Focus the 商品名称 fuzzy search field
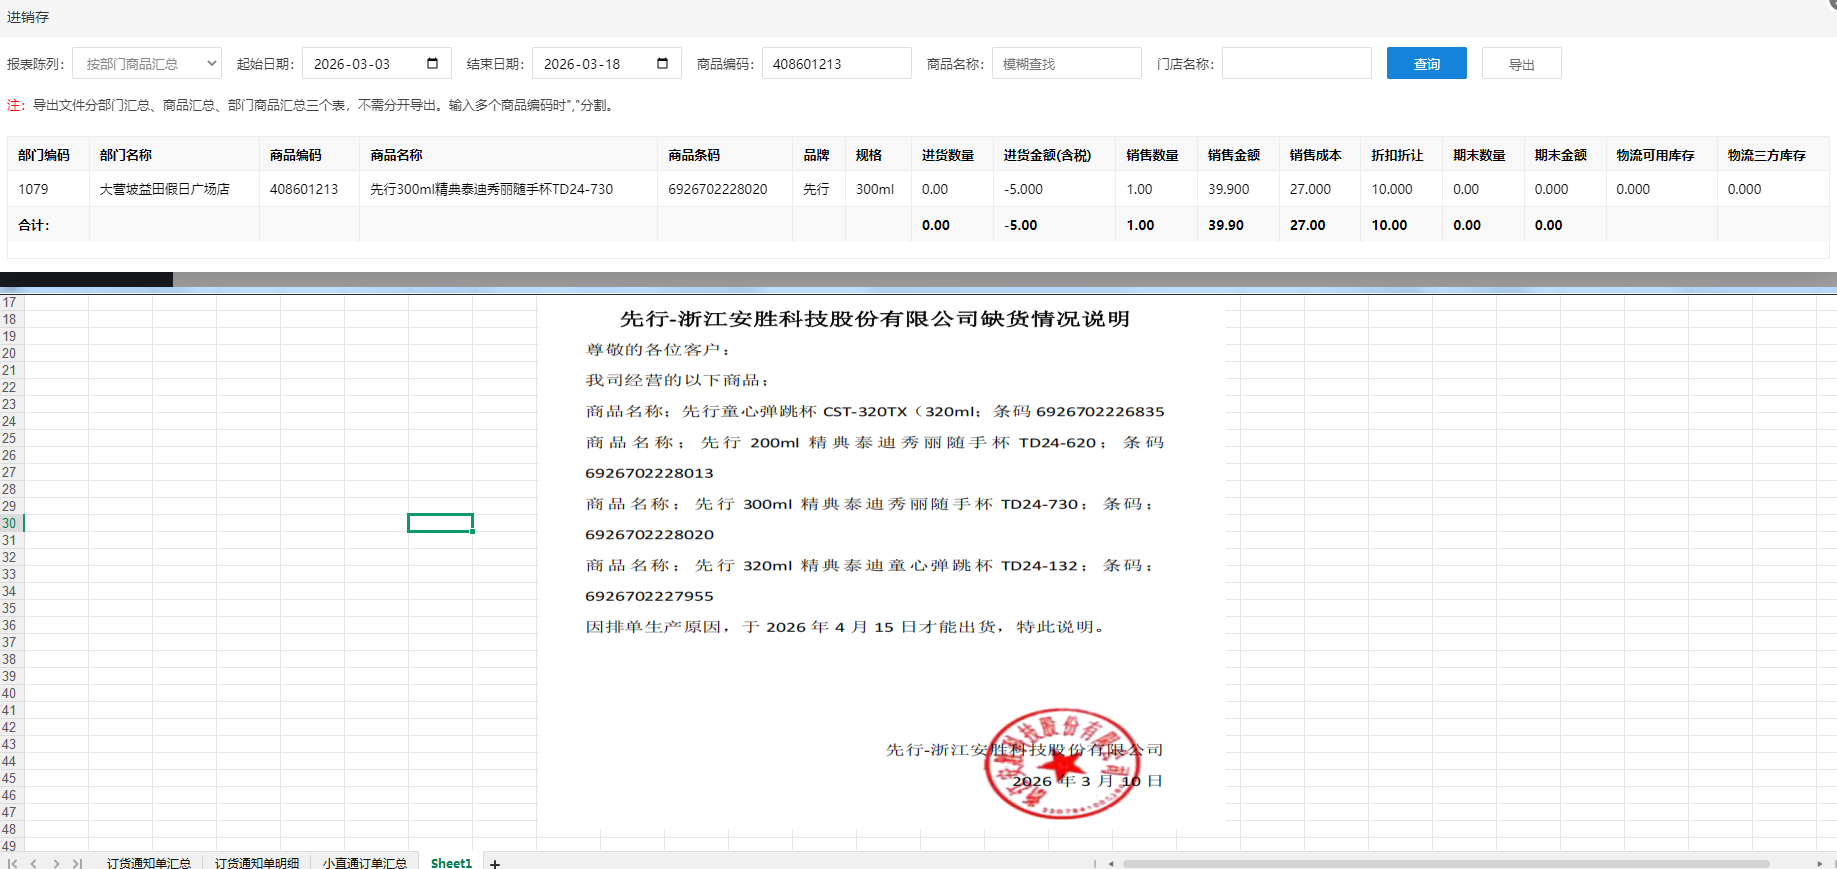 coord(1066,63)
